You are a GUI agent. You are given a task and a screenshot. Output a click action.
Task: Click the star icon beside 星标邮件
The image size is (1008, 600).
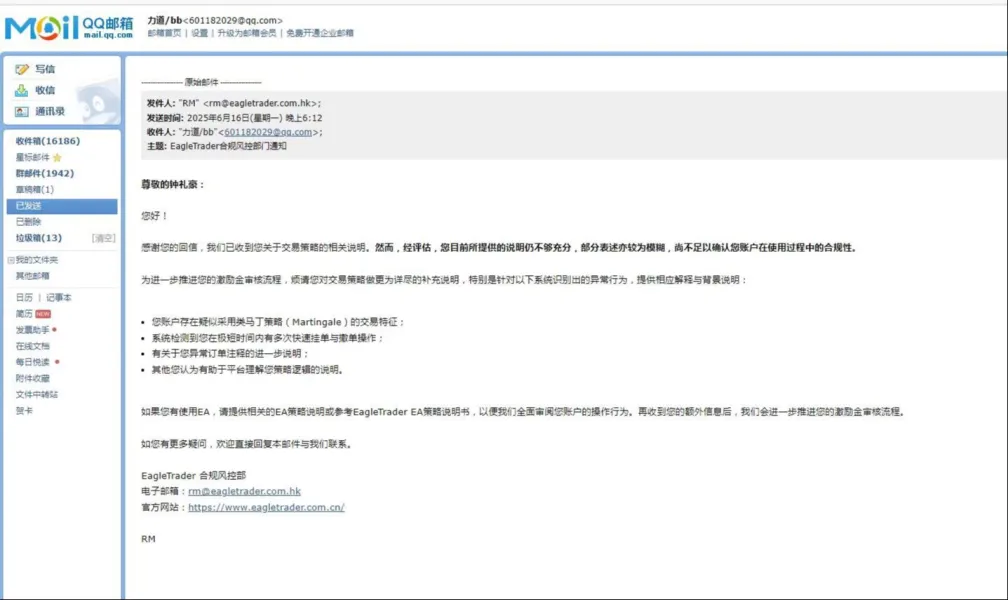[58, 157]
